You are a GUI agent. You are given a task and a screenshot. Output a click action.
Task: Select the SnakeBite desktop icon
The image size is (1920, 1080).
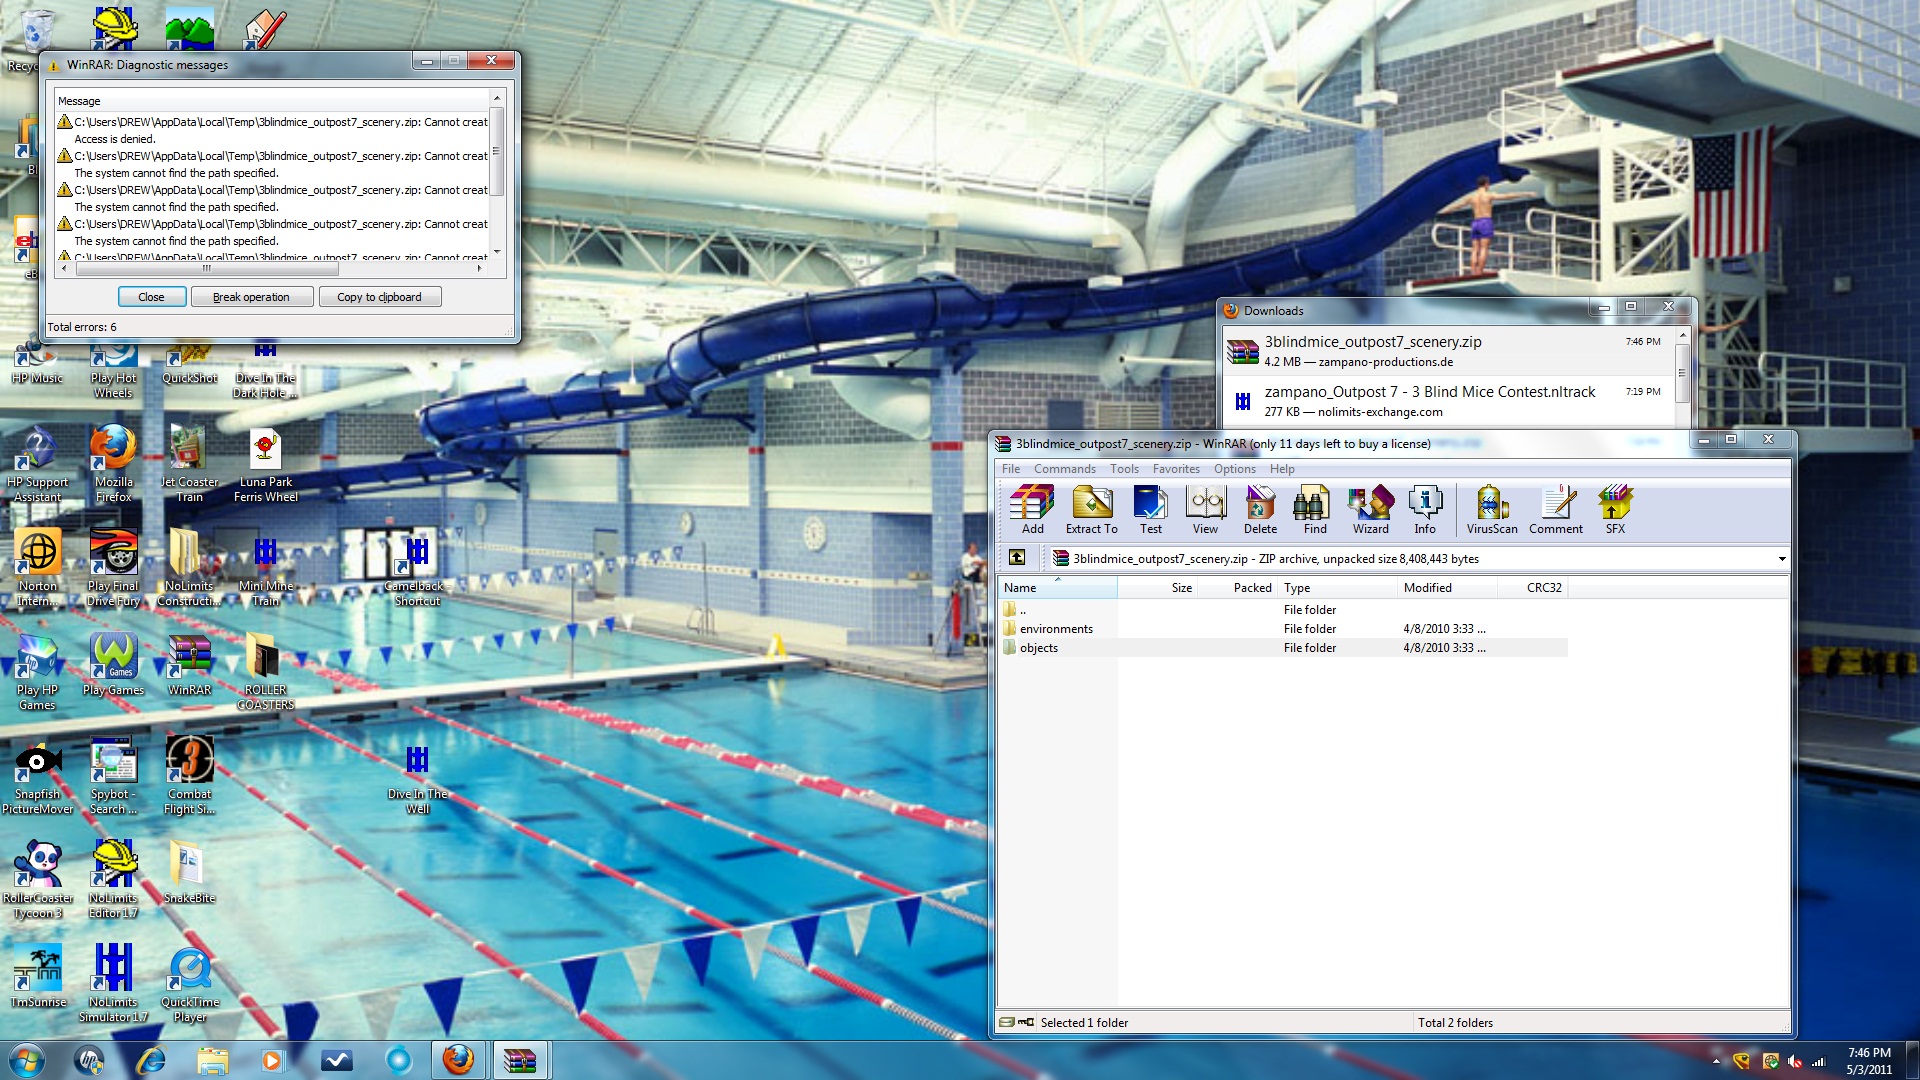click(189, 872)
